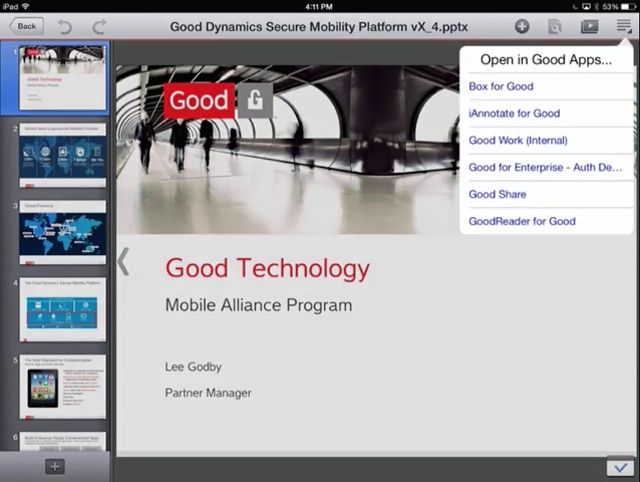The image size is (640, 482).
Task: Select slide 6 thumbnail
Action: [x=62, y=442]
